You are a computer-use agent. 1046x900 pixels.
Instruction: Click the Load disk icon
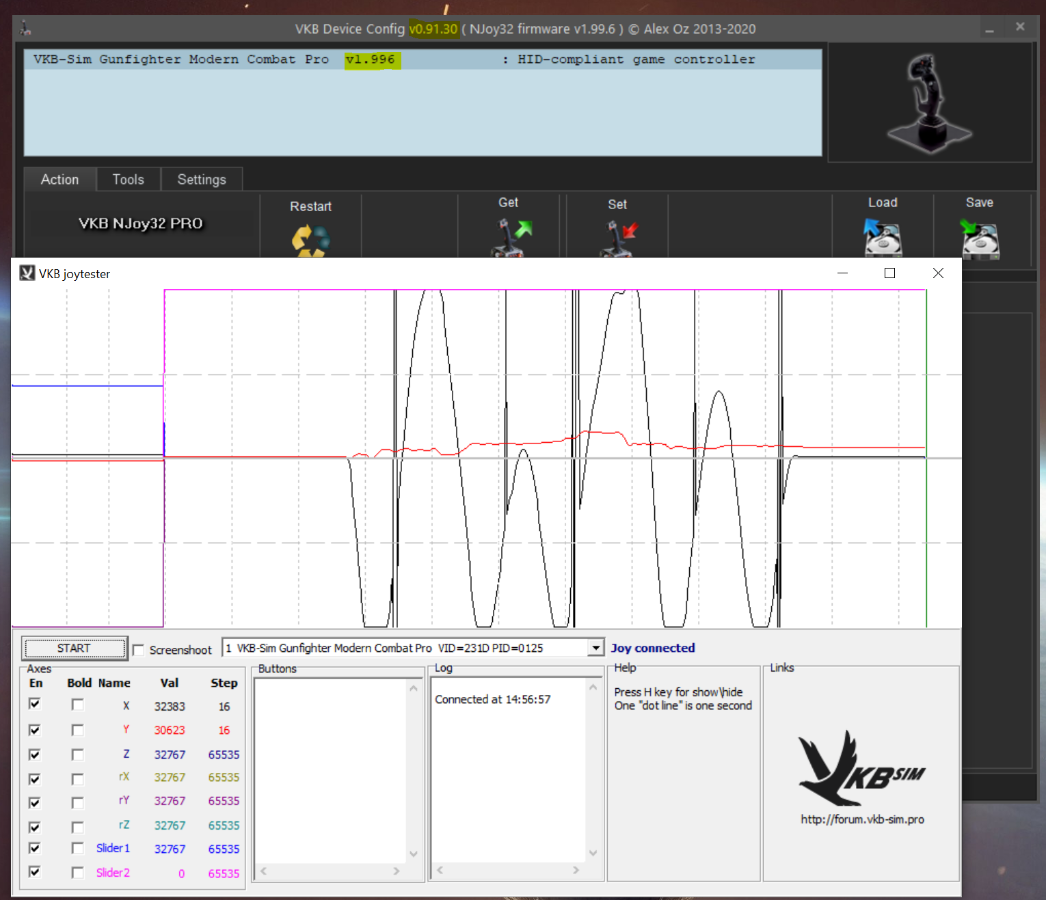click(882, 238)
